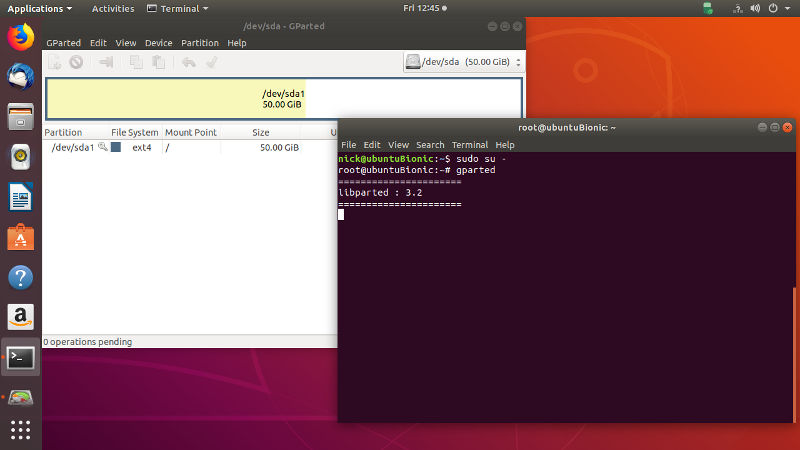Click the Mount Point column header
The height and width of the screenshot is (450, 800).
pyautogui.click(x=191, y=132)
